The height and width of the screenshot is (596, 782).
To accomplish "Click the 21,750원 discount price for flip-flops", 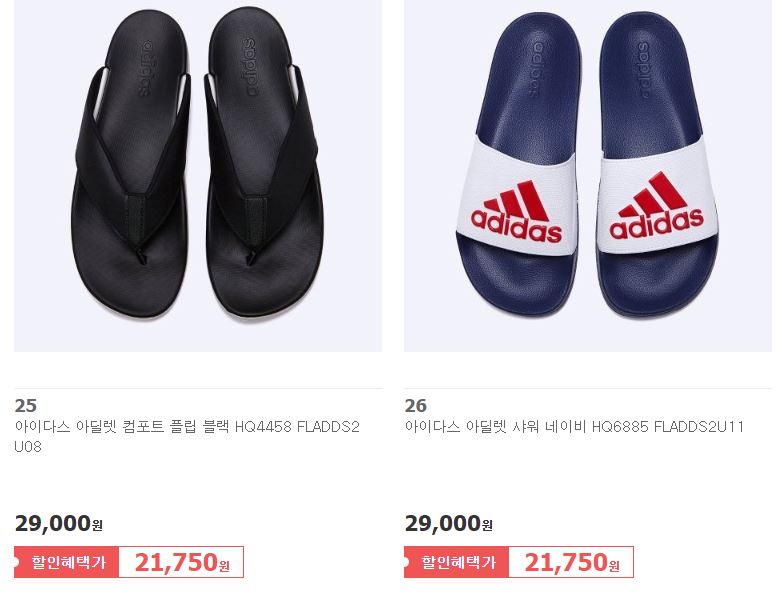I will pyautogui.click(x=182, y=562).
